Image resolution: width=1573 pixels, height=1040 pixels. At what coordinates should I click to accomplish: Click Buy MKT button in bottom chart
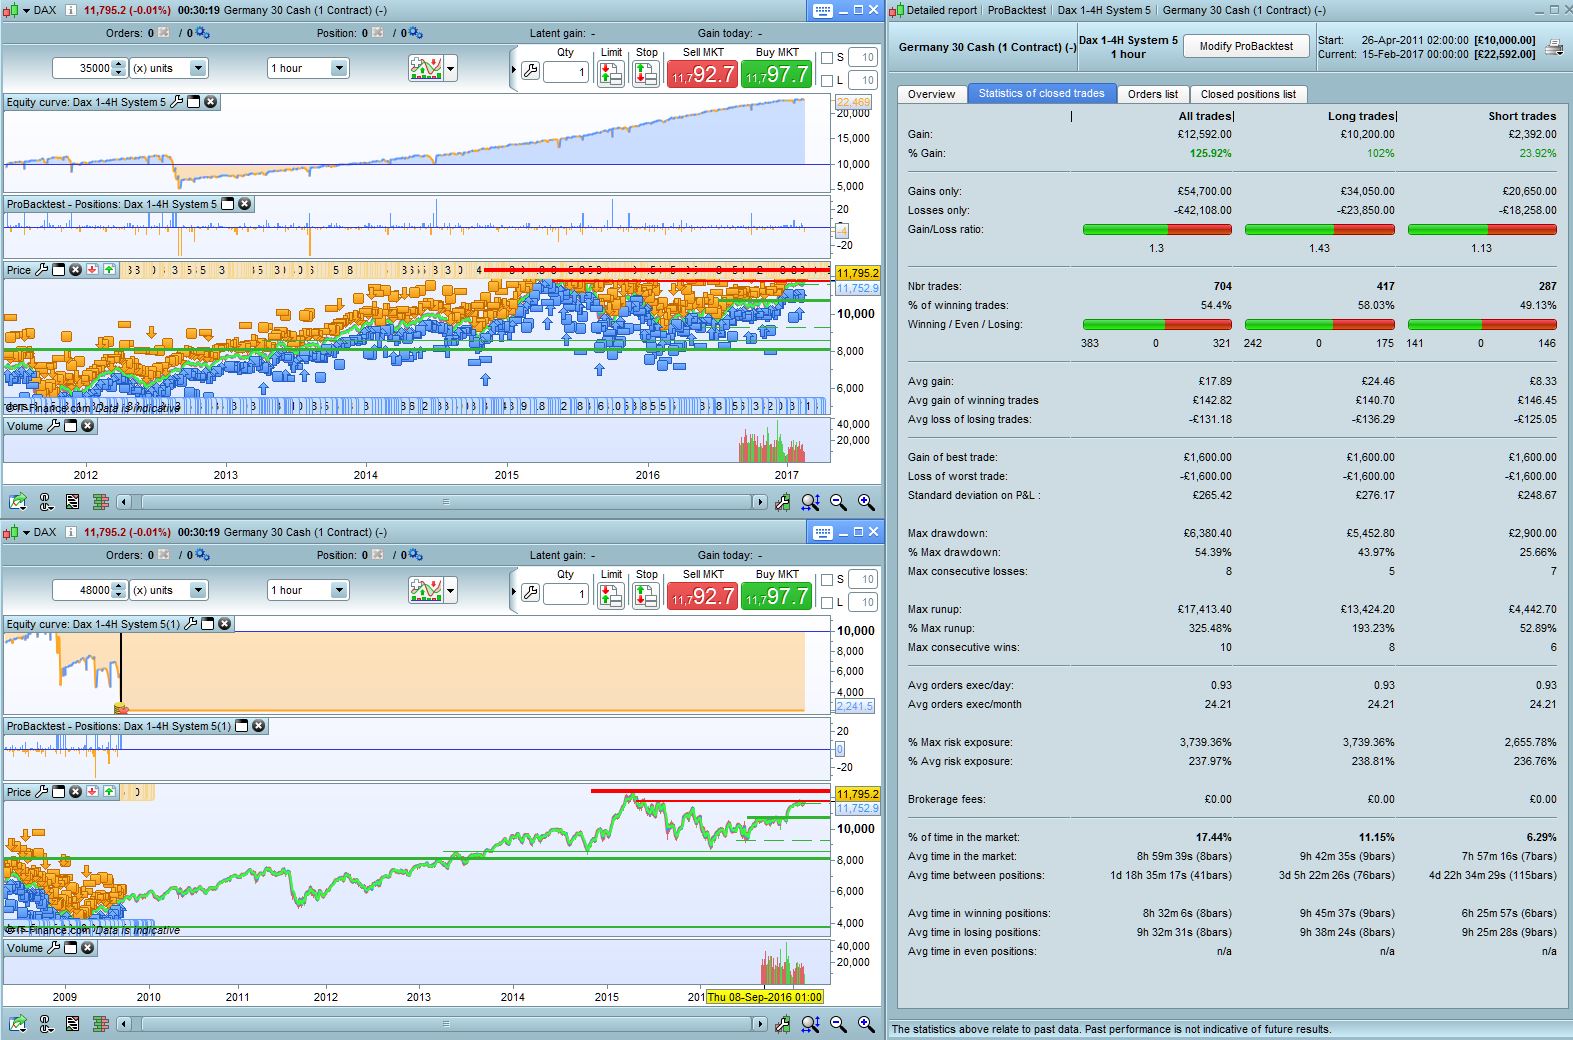tap(777, 596)
